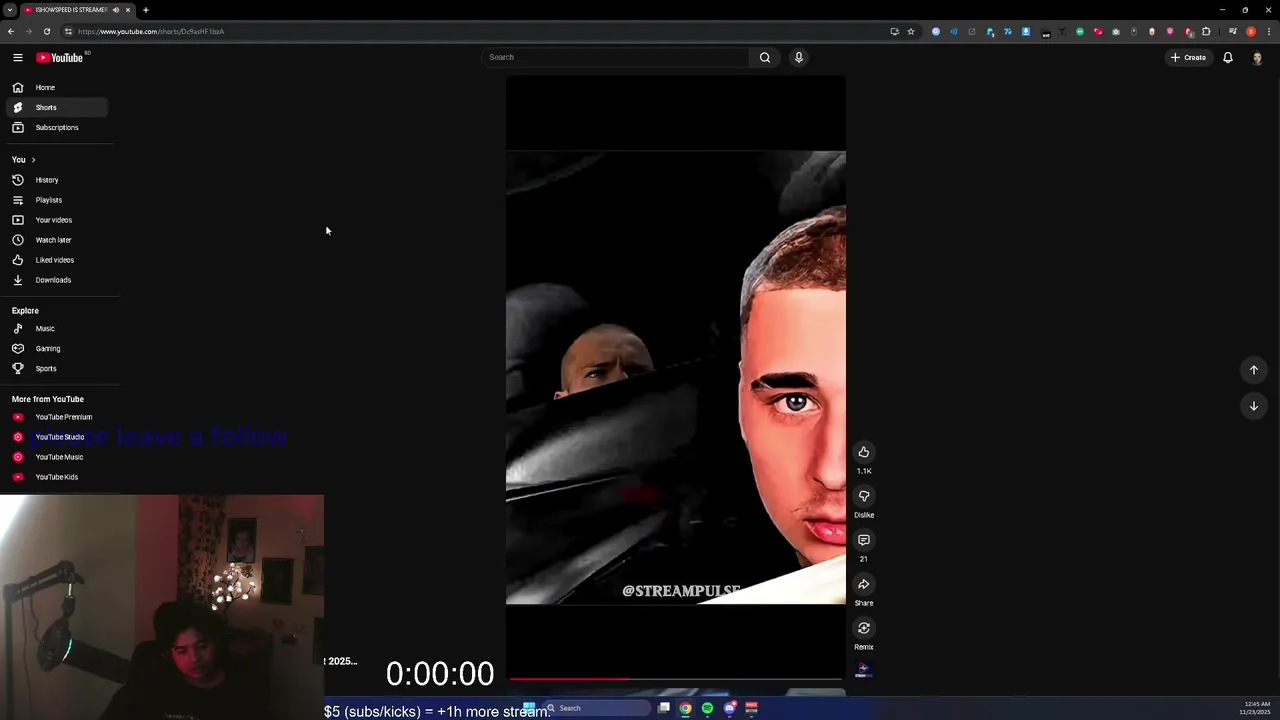The width and height of the screenshot is (1280, 720).
Task: Open Playlists in the sidebar
Action: 56,200
